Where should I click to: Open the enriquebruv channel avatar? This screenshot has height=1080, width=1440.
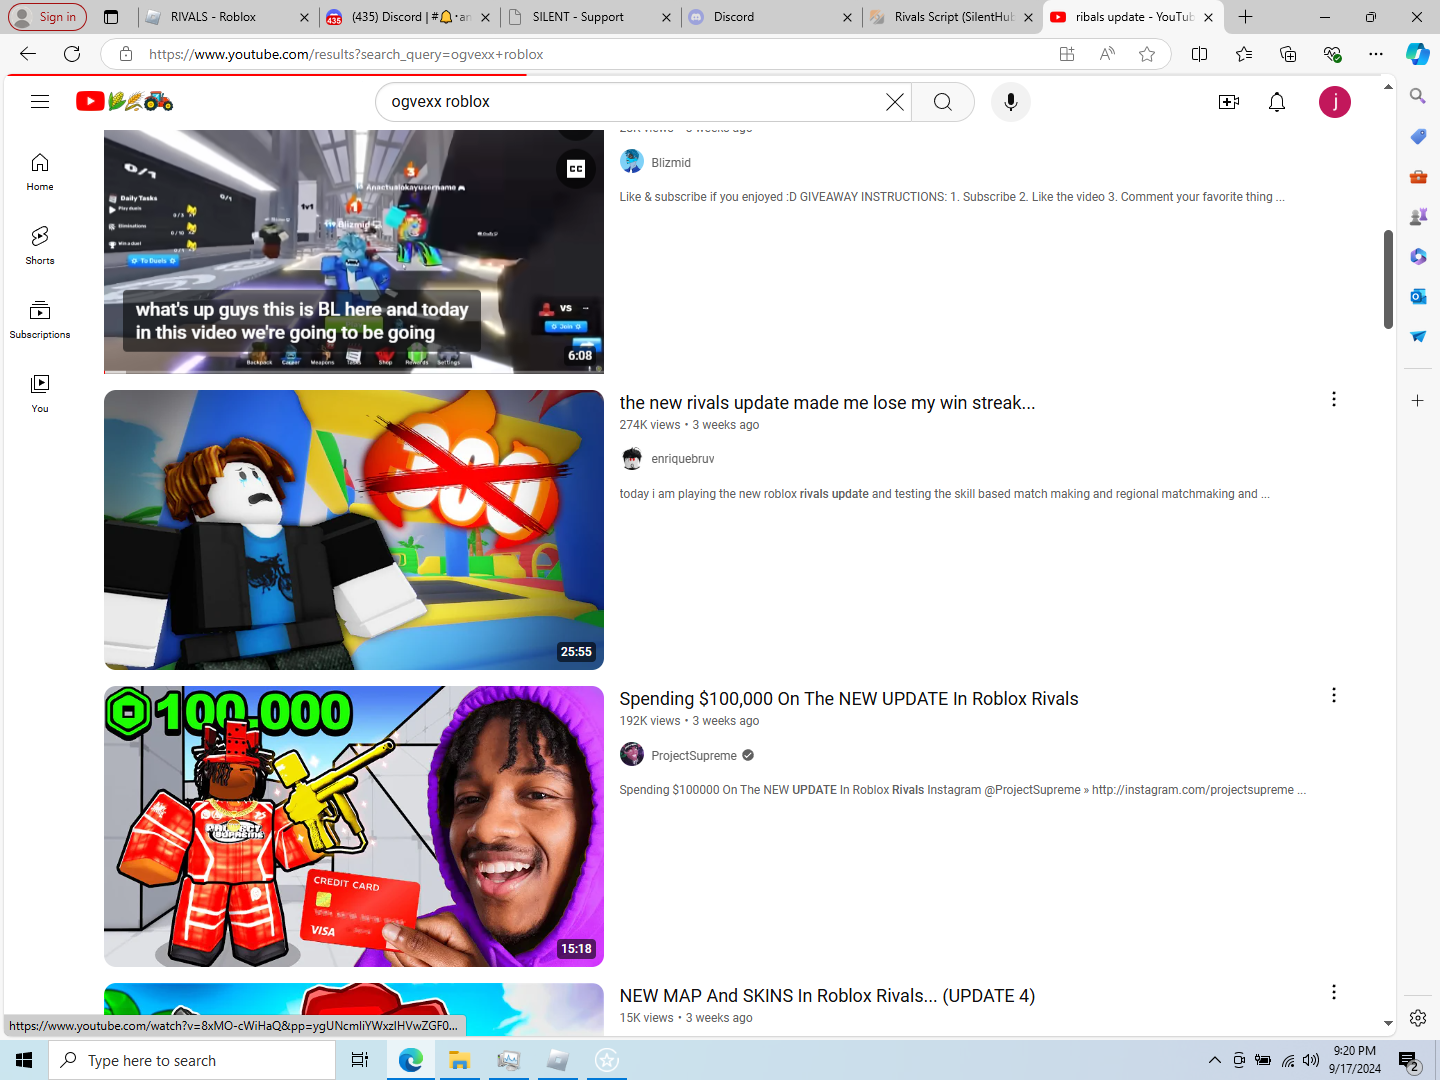pyautogui.click(x=632, y=459)
